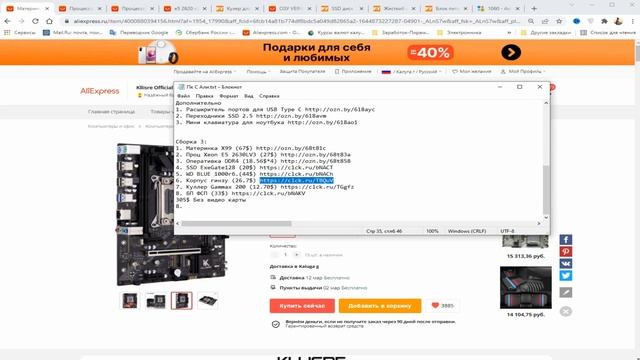
Task: Open the Продавайте на AliExpress dropdown
Action: (x=204, y=71)
